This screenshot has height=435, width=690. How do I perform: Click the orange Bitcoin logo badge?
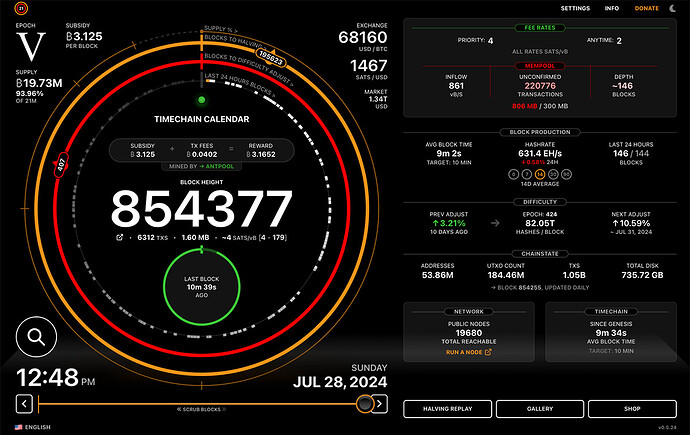tap(20, 8)
